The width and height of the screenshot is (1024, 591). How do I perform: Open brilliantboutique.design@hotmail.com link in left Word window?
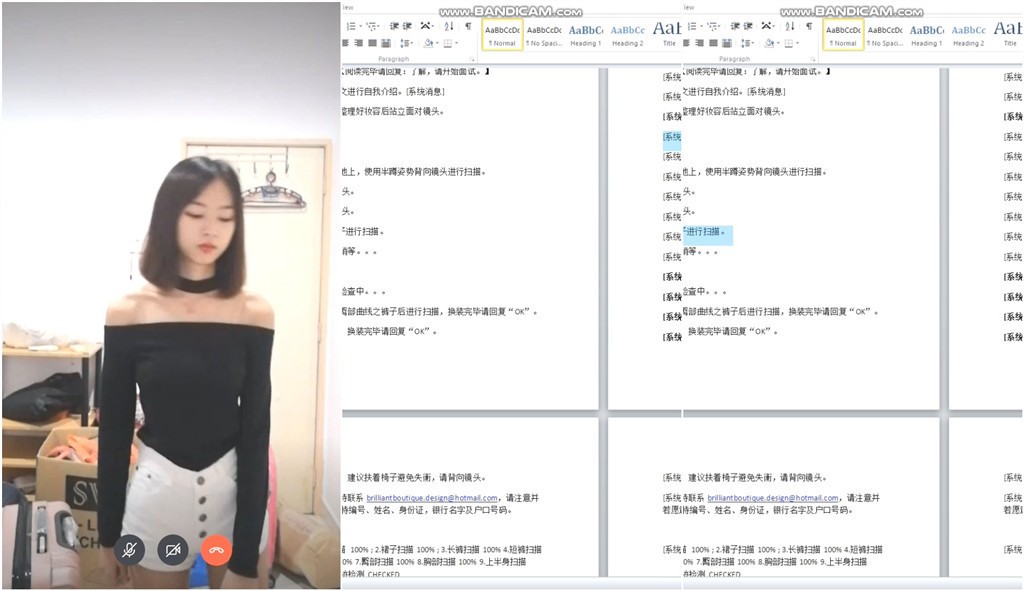pos(432,498)
